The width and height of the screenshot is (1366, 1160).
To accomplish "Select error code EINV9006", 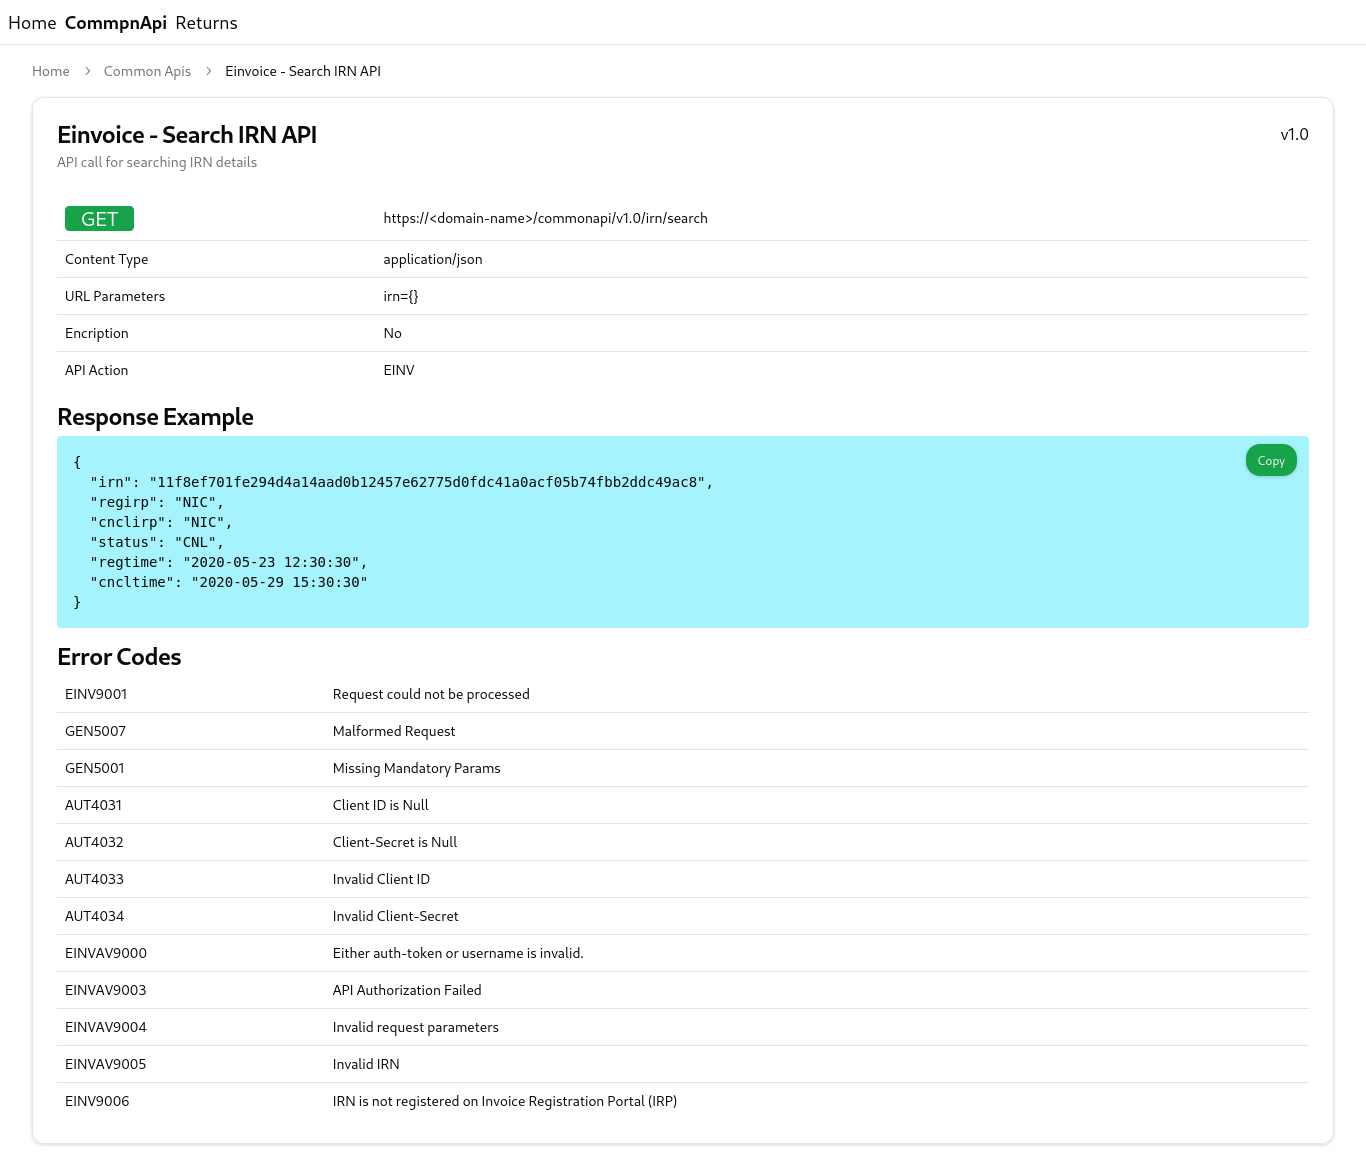I will coord(97,1101).
